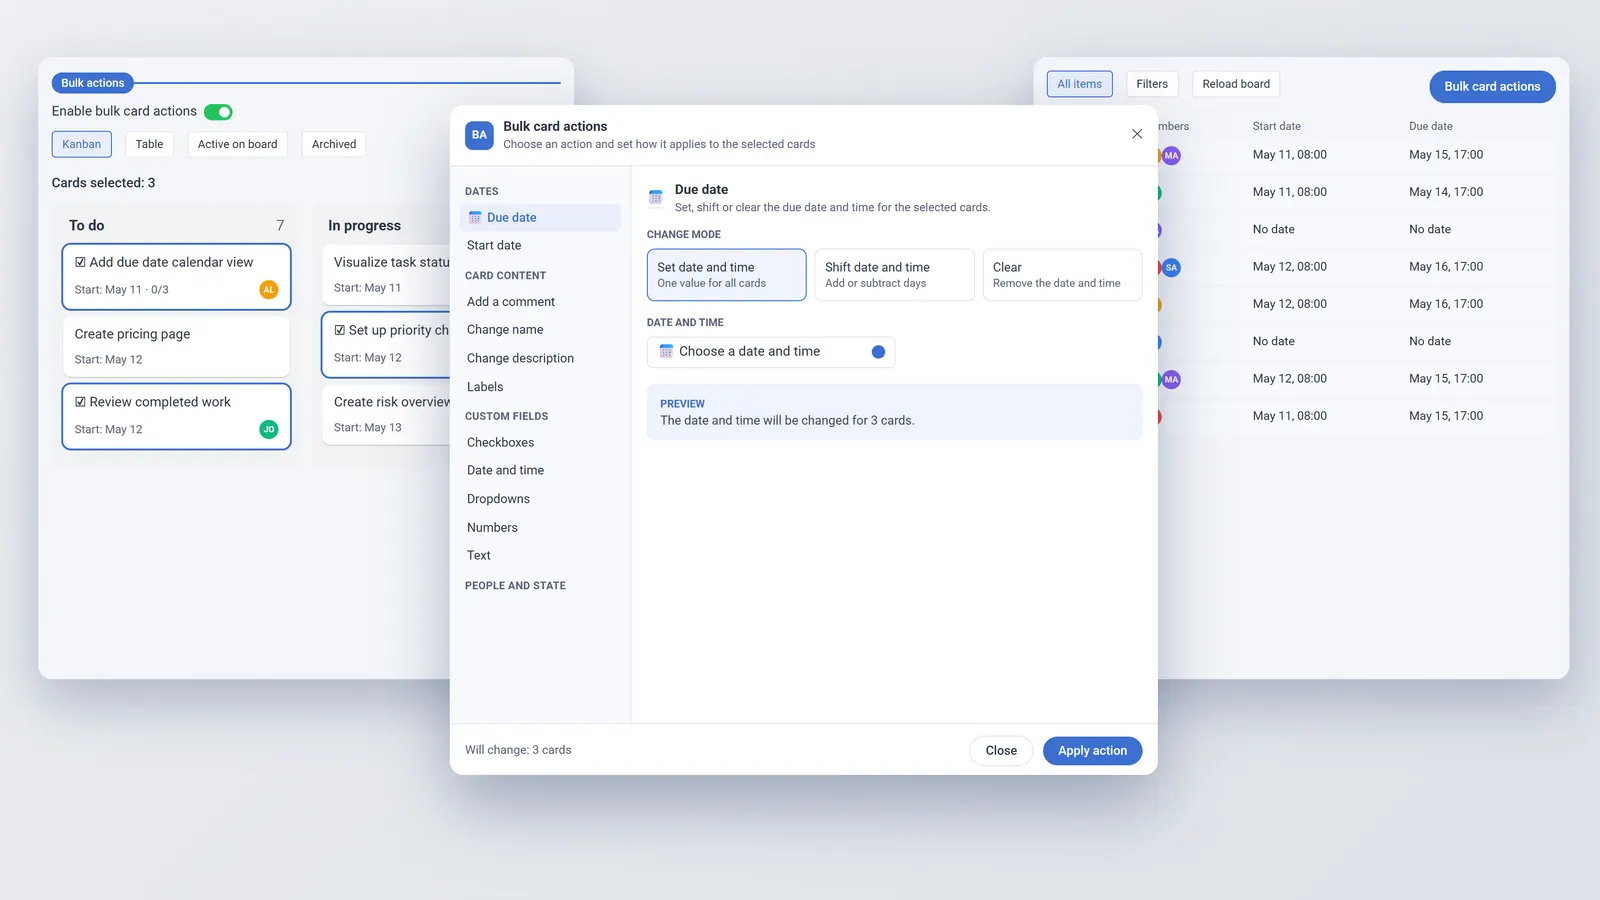The image size is (1600, 900).
Task: Click the "May 14, 17:00" due date cell
Action: tap(1446, 192)
